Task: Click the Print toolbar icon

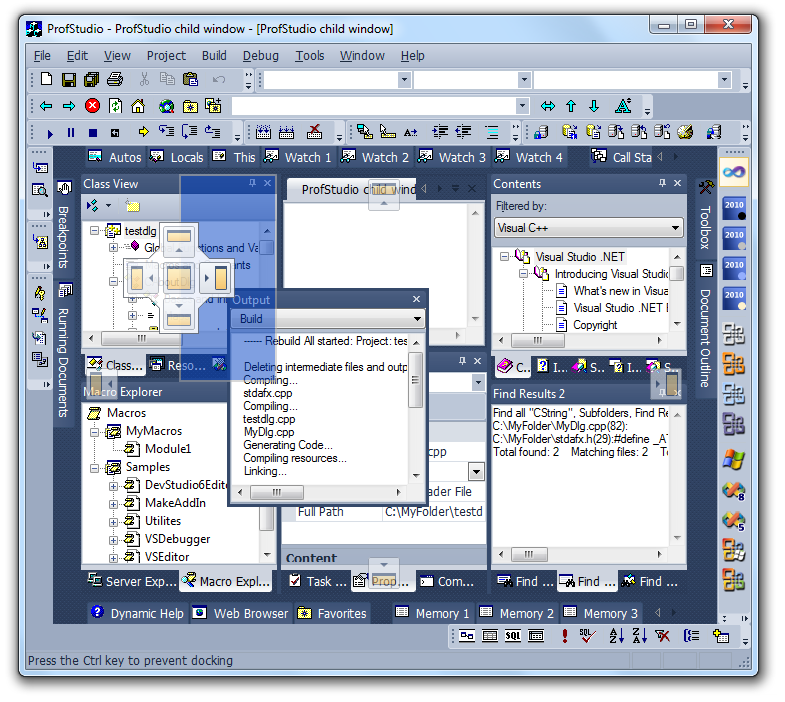Action: click(x=115, y=79)
